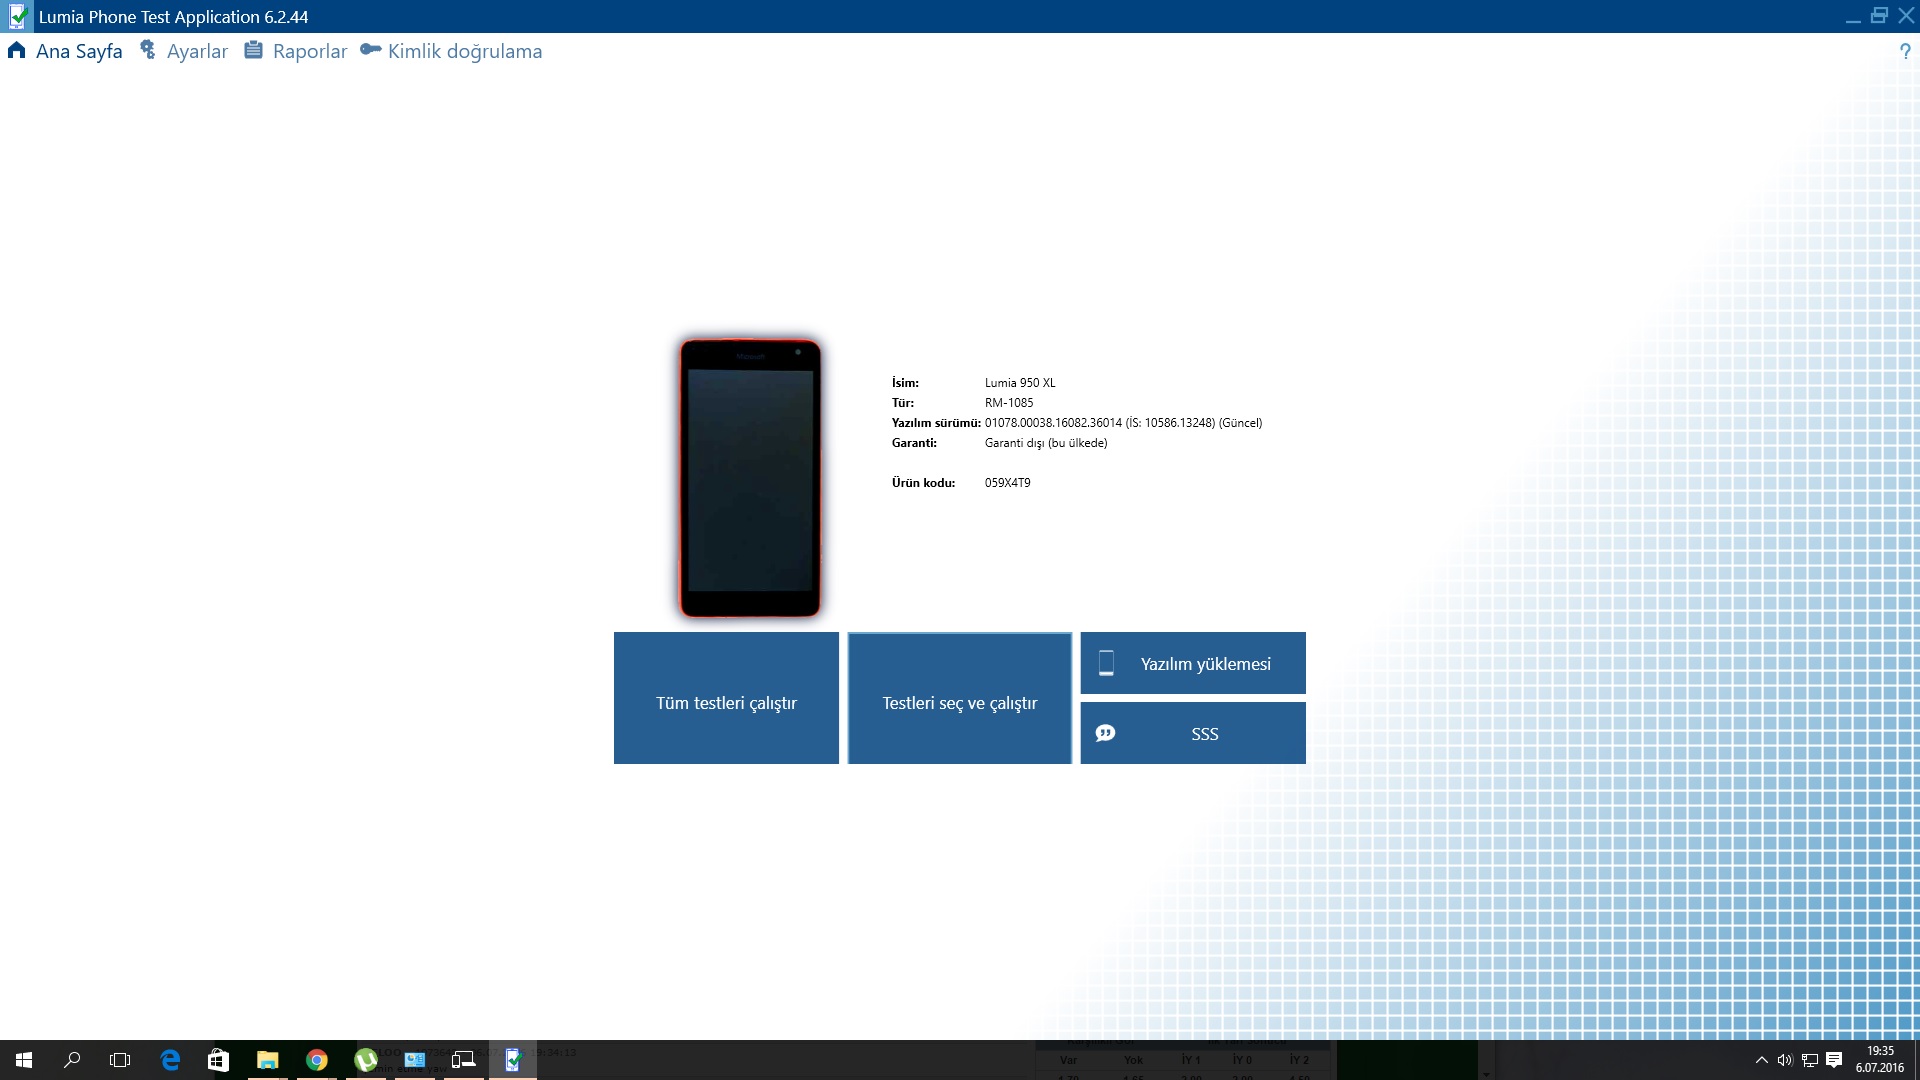Open taskbar search magnifier
Screen dimensions: 1920x1080
(x=72, y=1060)
